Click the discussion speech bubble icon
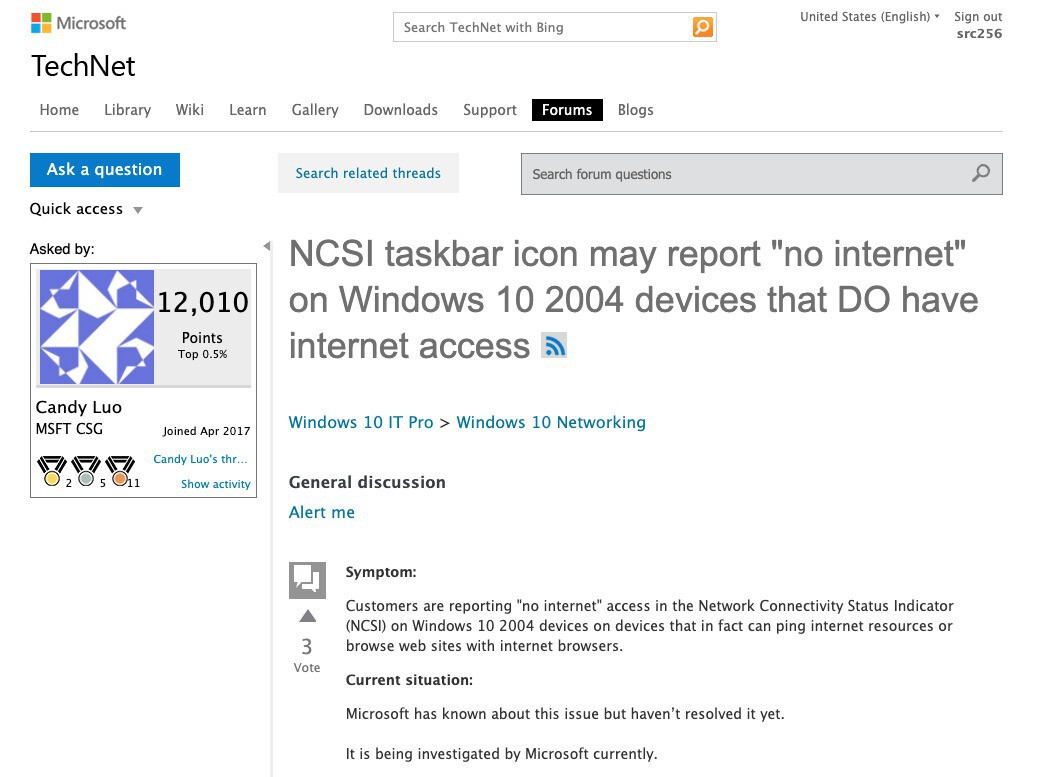Screen dimensions: 1040x777 [x=307, y=580]
